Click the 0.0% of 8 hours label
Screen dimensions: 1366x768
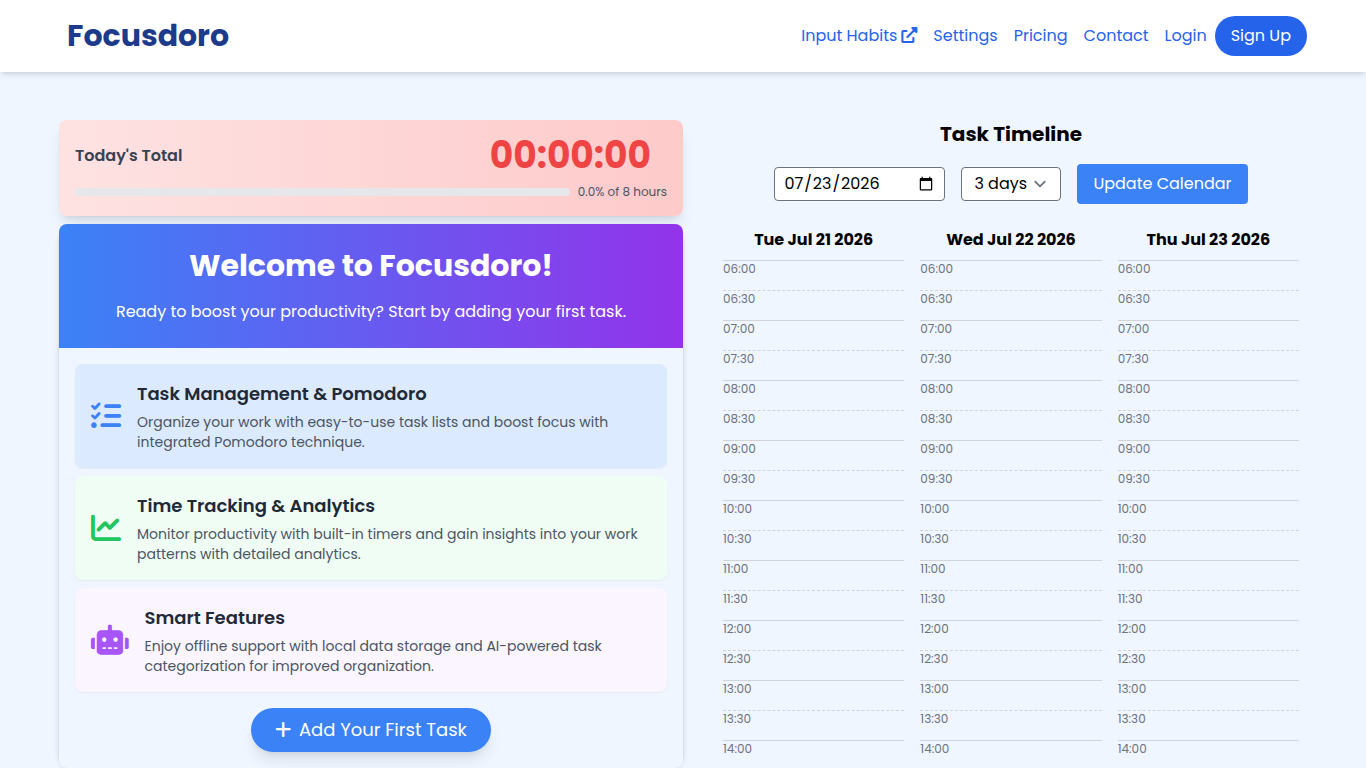tap(622, 192)
